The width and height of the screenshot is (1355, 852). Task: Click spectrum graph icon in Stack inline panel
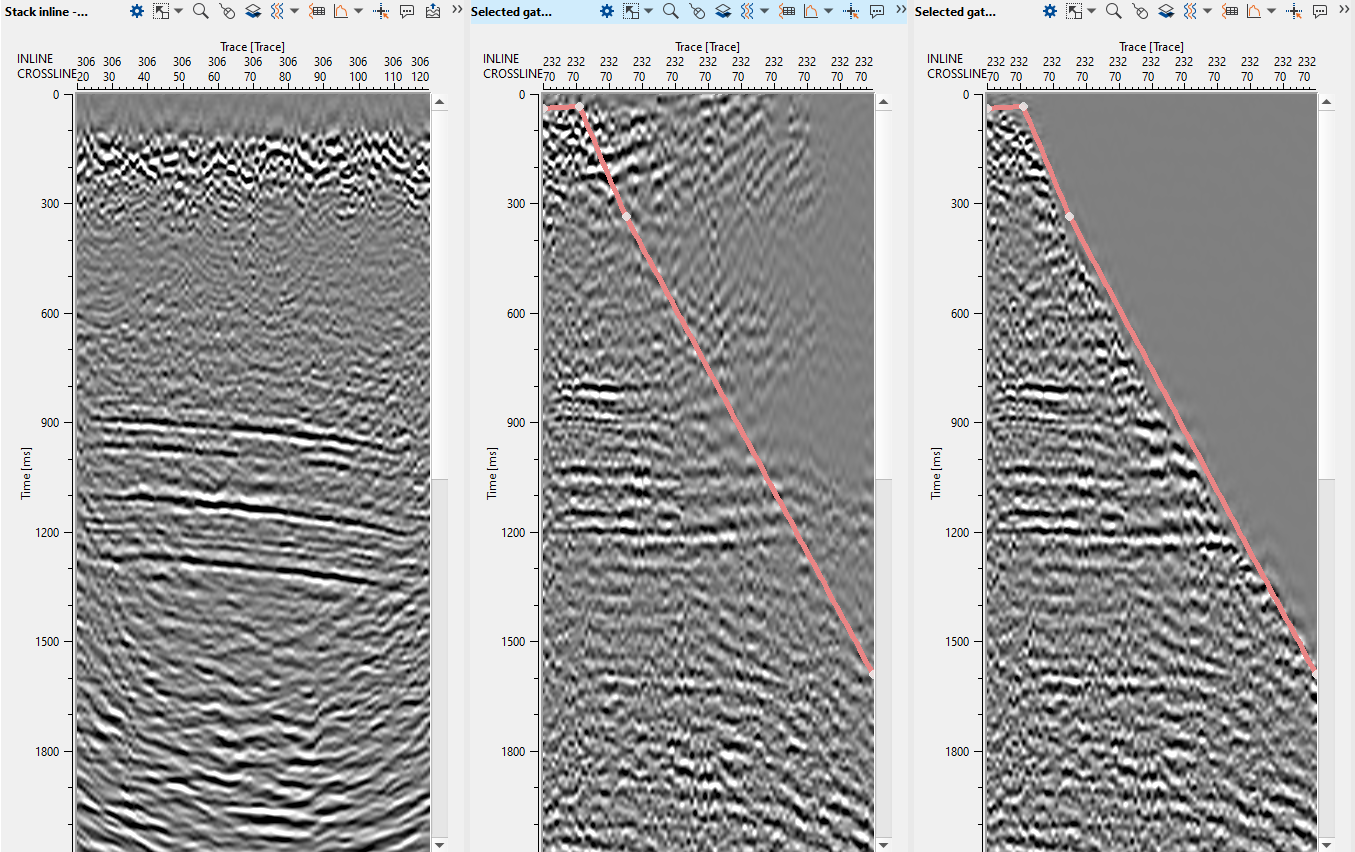click(340, 11)
